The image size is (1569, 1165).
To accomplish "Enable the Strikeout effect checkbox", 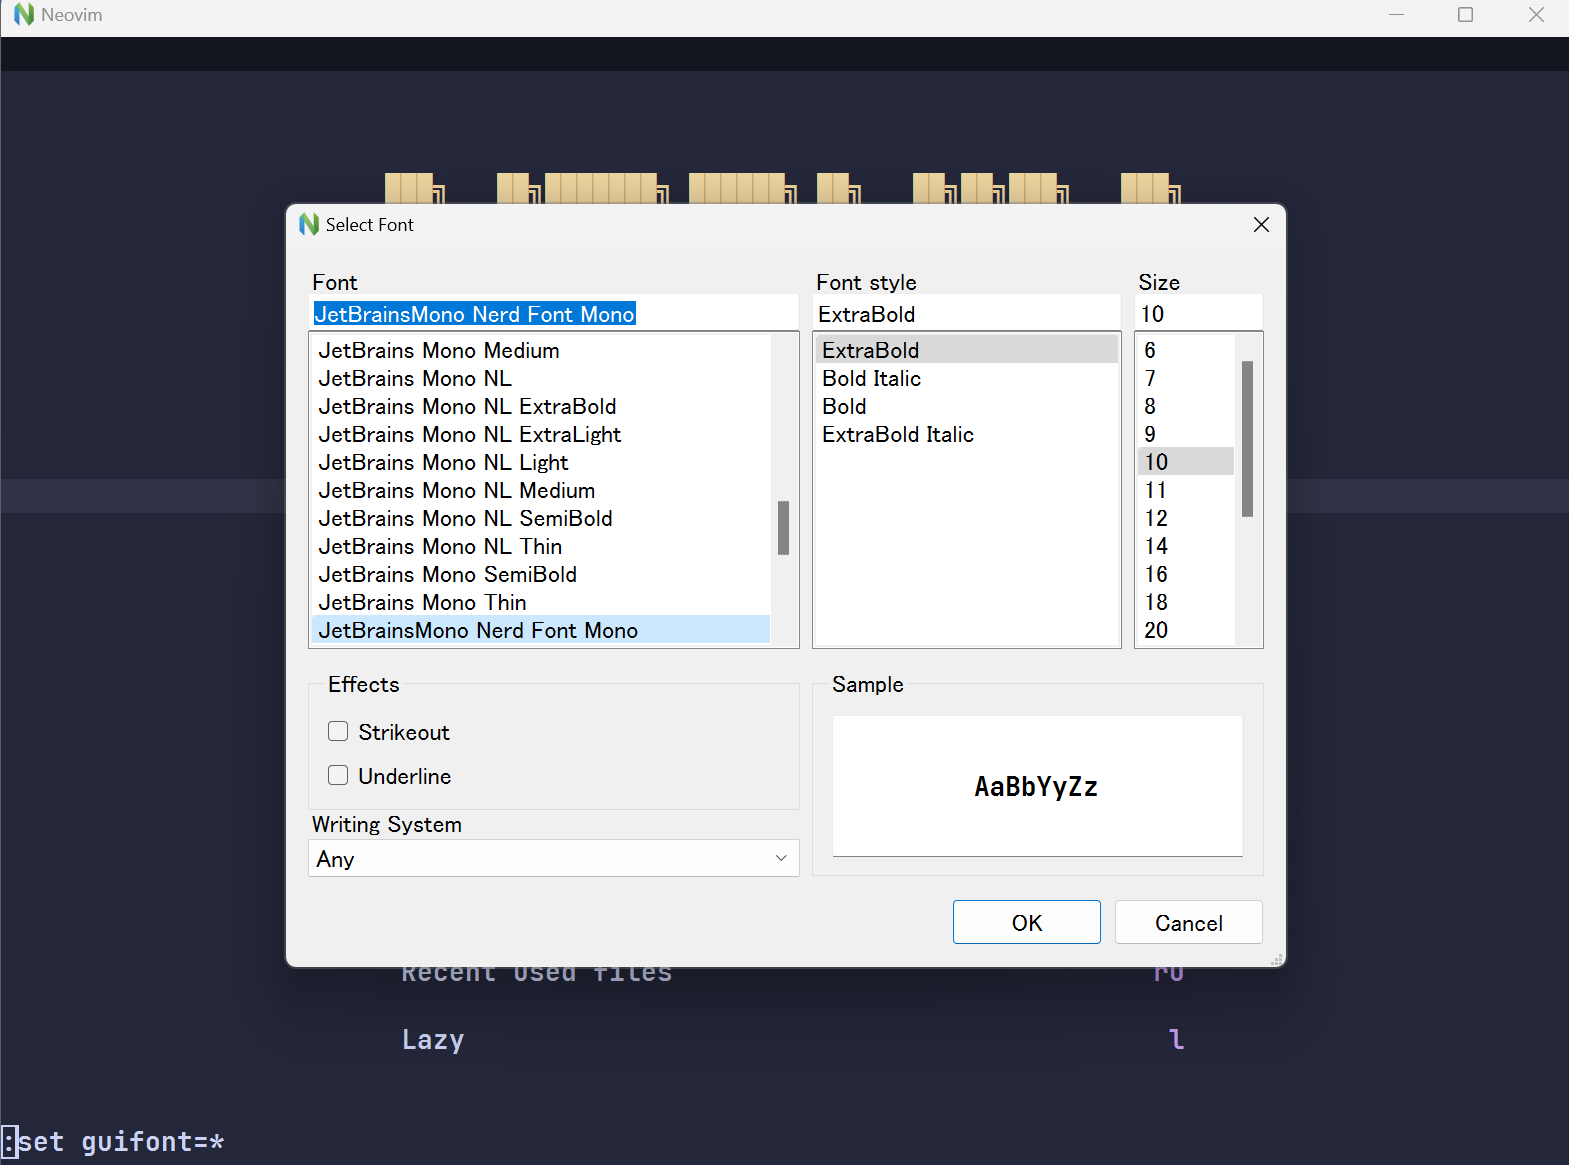I will (338, 732).
